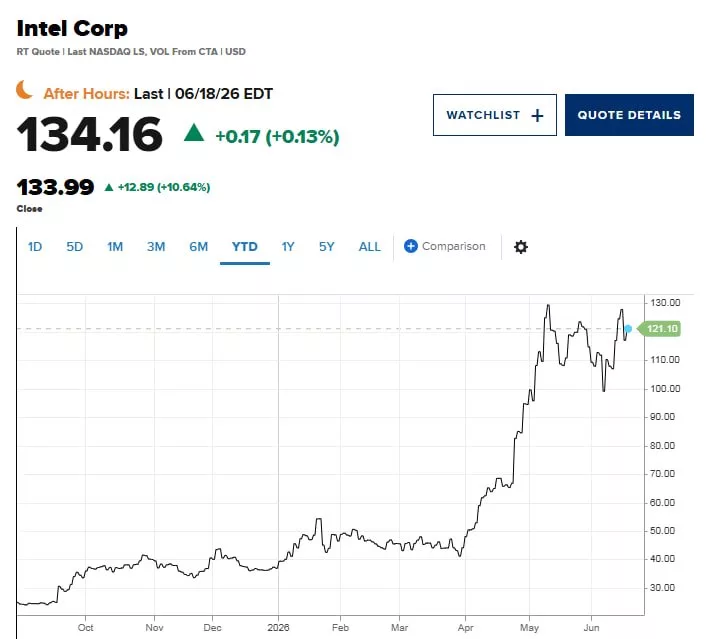Click the Comparison link

(454, 246)
